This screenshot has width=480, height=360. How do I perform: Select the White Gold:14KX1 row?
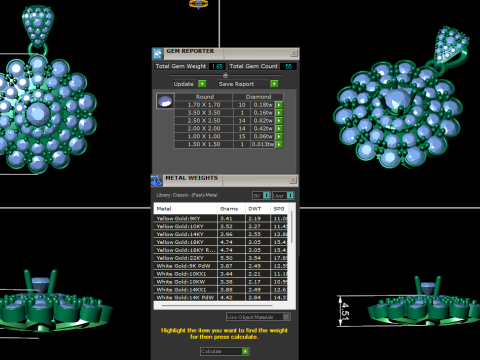click(x=220, y=290)
